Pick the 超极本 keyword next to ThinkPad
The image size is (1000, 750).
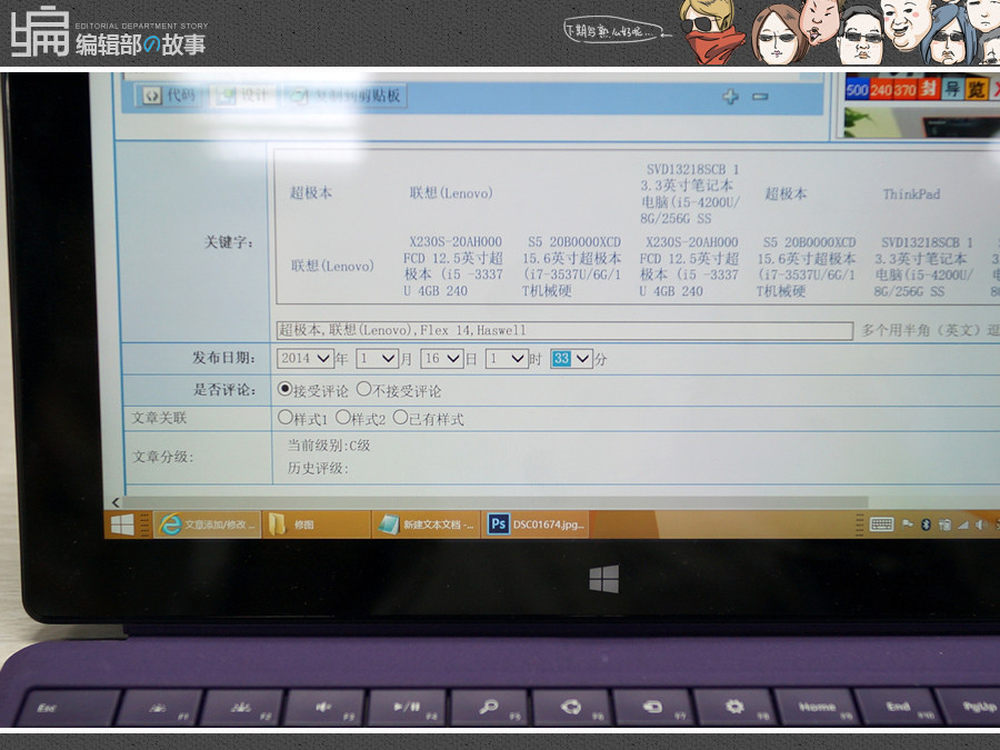tap(786, 193)
